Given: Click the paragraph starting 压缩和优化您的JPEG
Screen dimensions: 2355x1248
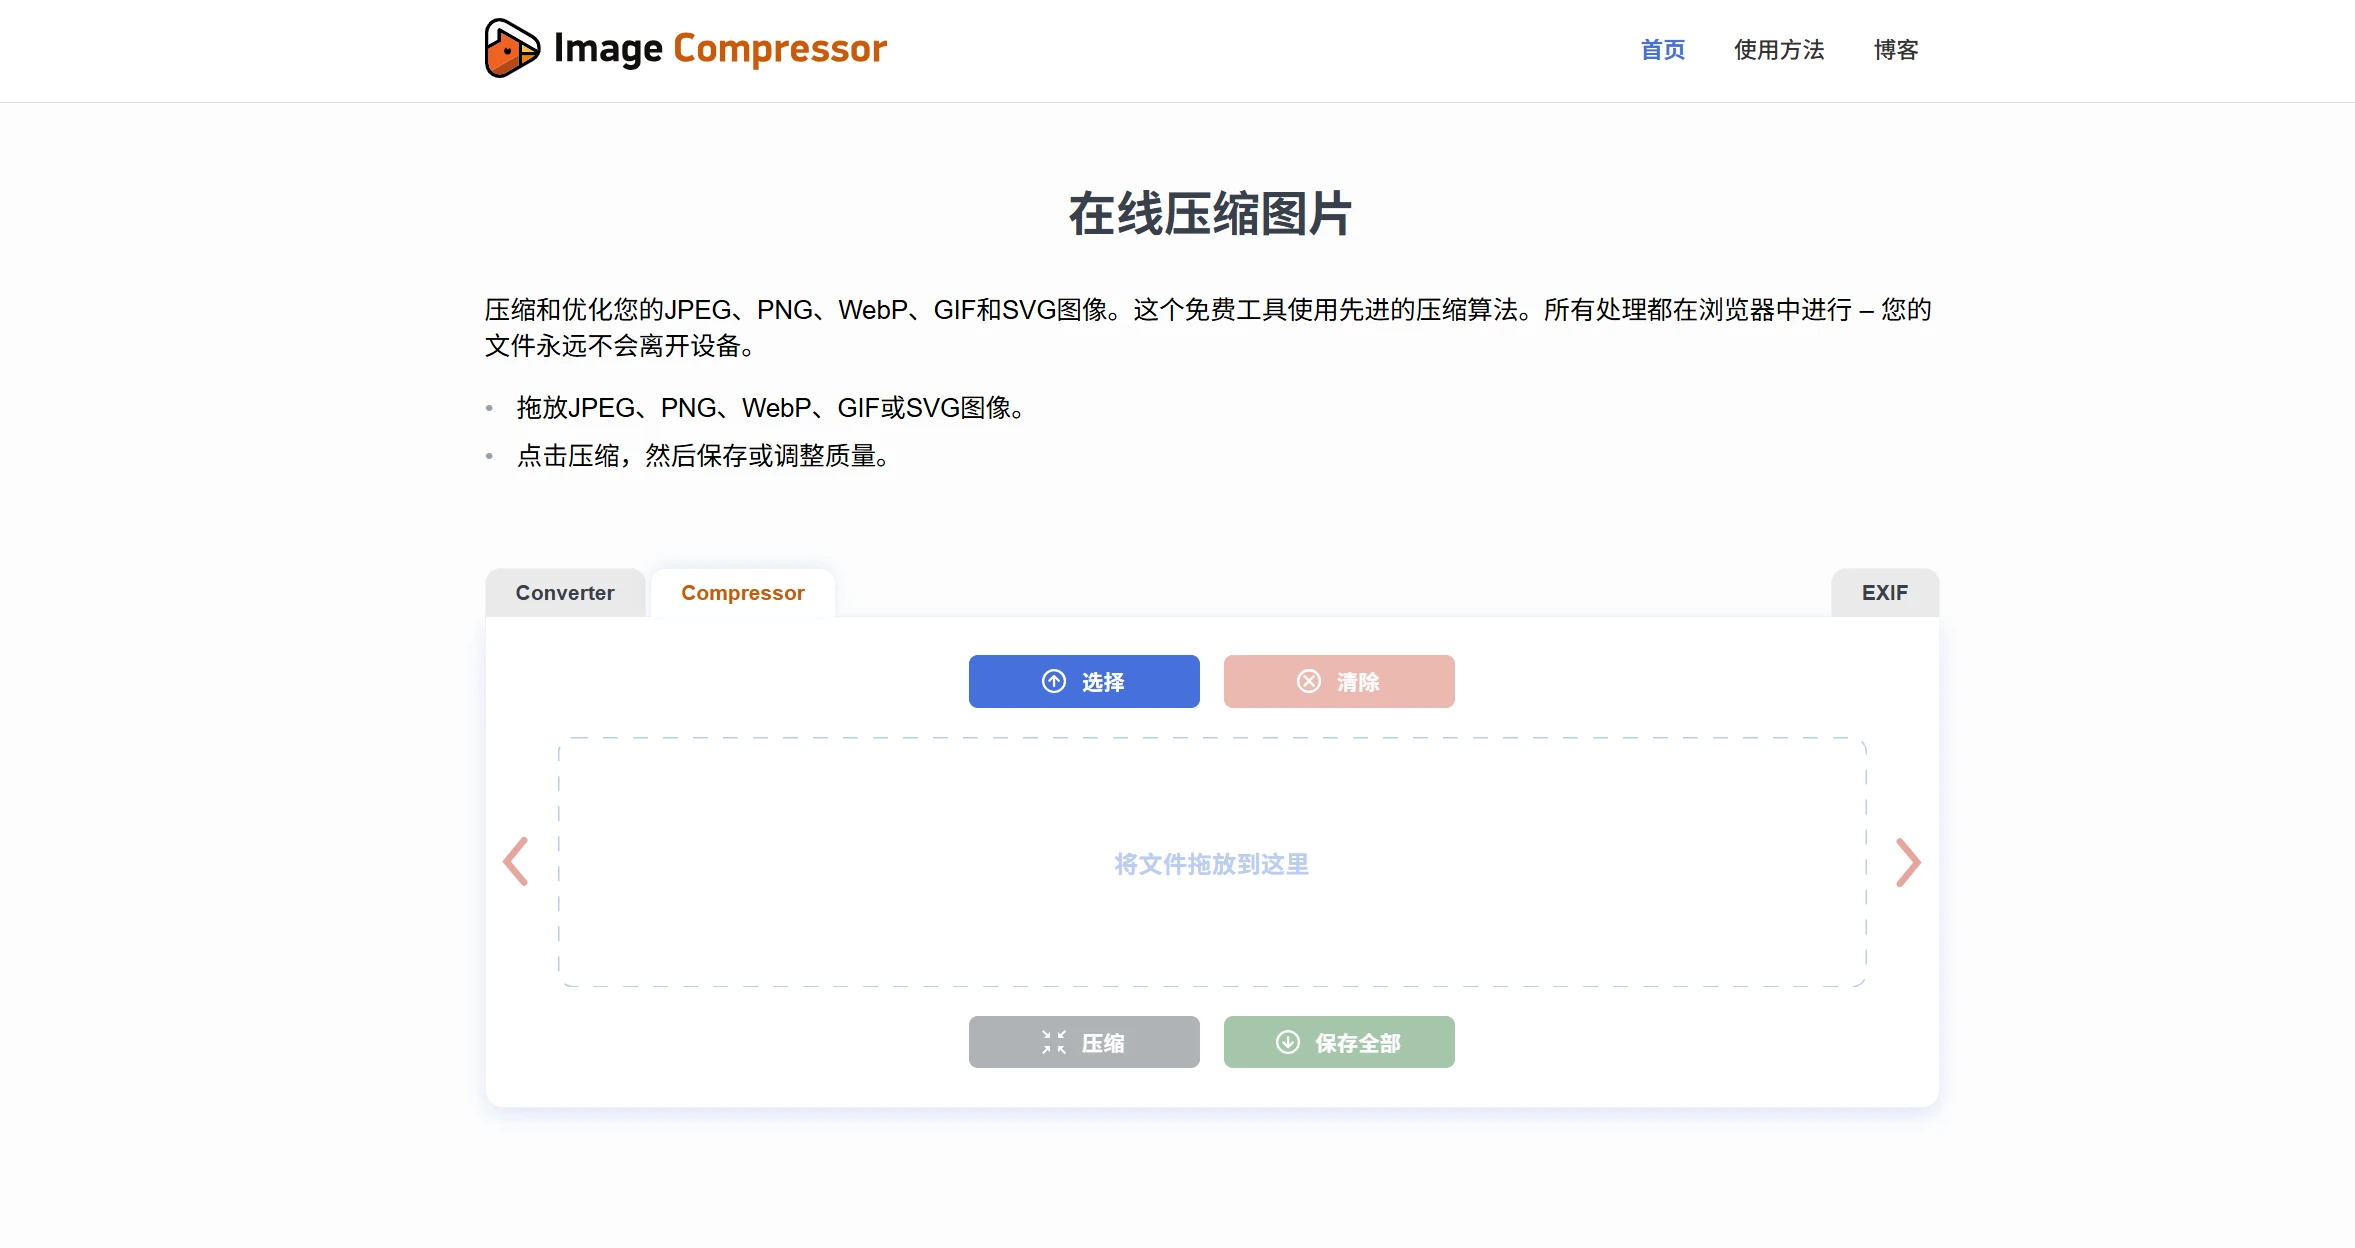Looking at the screenshot, I should coord(1208,328).
